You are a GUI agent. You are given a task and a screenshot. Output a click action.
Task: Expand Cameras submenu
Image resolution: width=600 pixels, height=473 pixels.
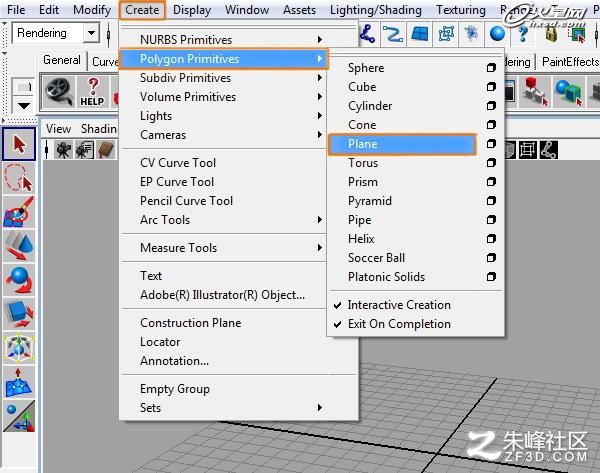pos(225,135)
